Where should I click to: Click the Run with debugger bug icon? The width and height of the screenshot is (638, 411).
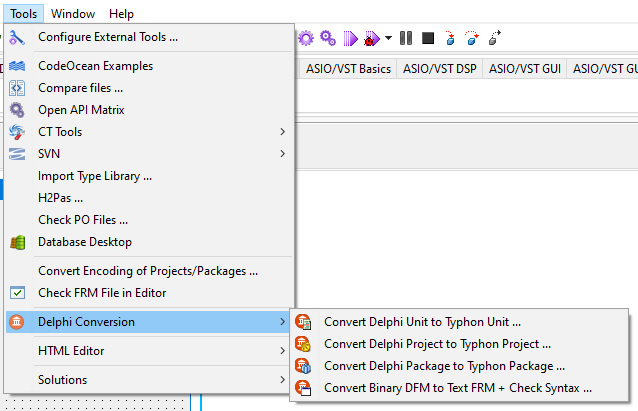pyautogui.click(x=371, y=39)
